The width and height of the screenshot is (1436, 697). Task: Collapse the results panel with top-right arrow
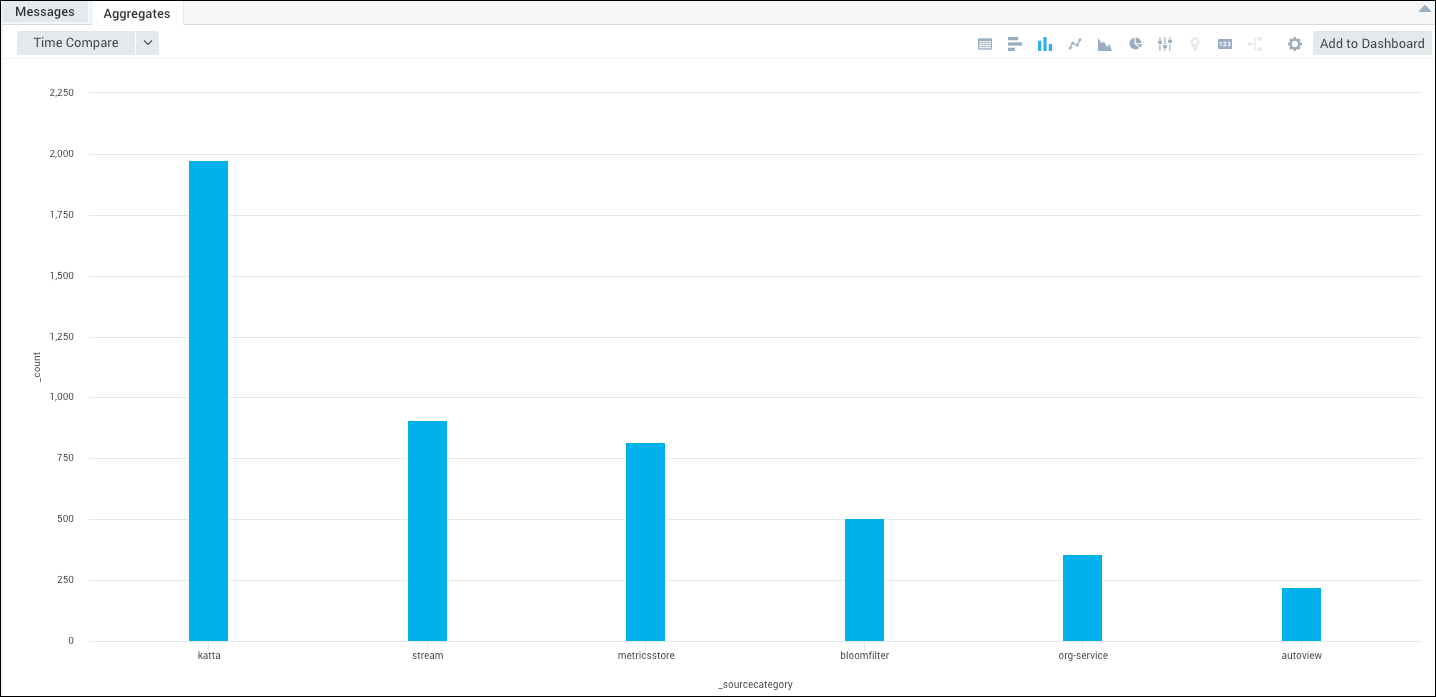[1424, 8]
